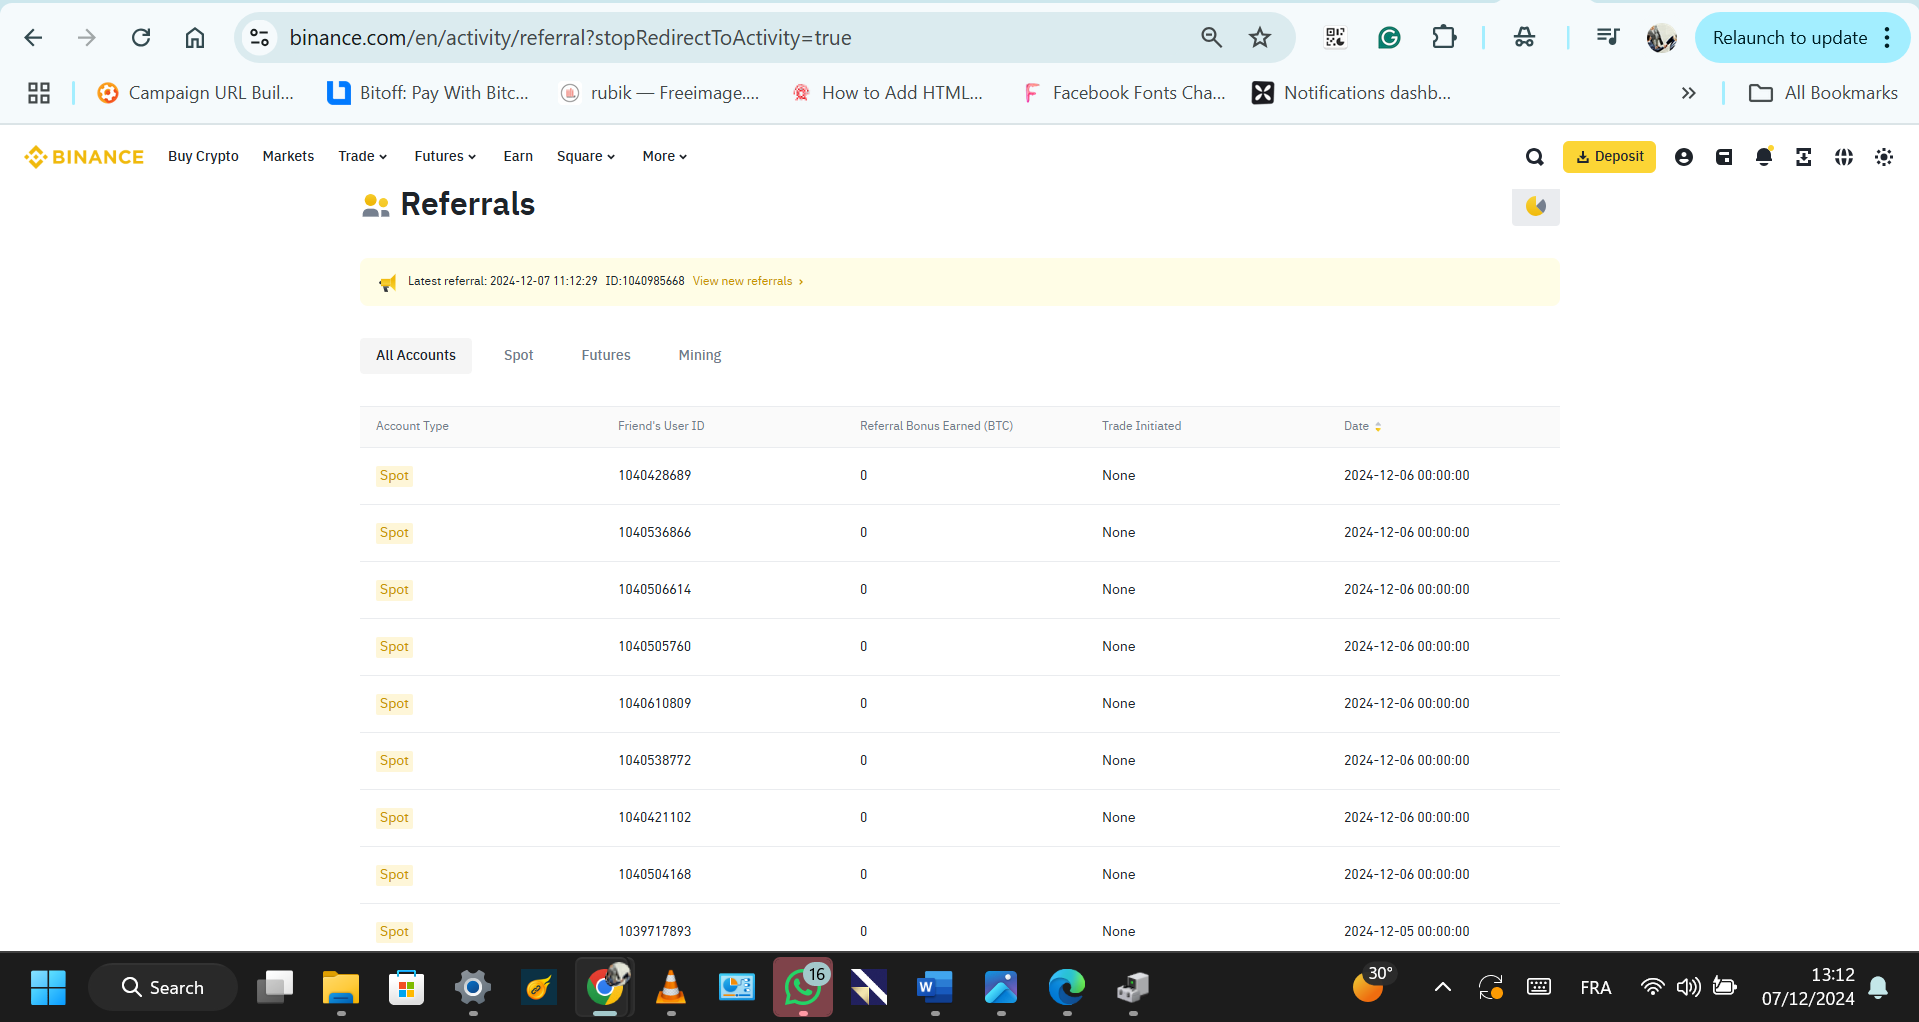
Task: Open the Extensions puzzle icon
Action: (1444, 38)
